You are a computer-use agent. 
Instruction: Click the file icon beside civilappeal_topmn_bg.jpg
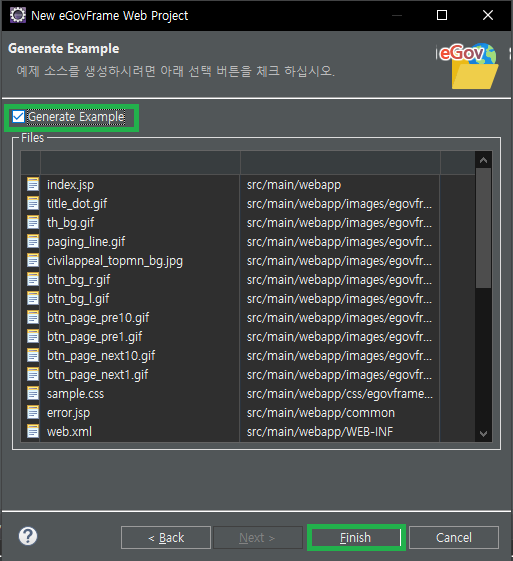[x=33, y=260]
